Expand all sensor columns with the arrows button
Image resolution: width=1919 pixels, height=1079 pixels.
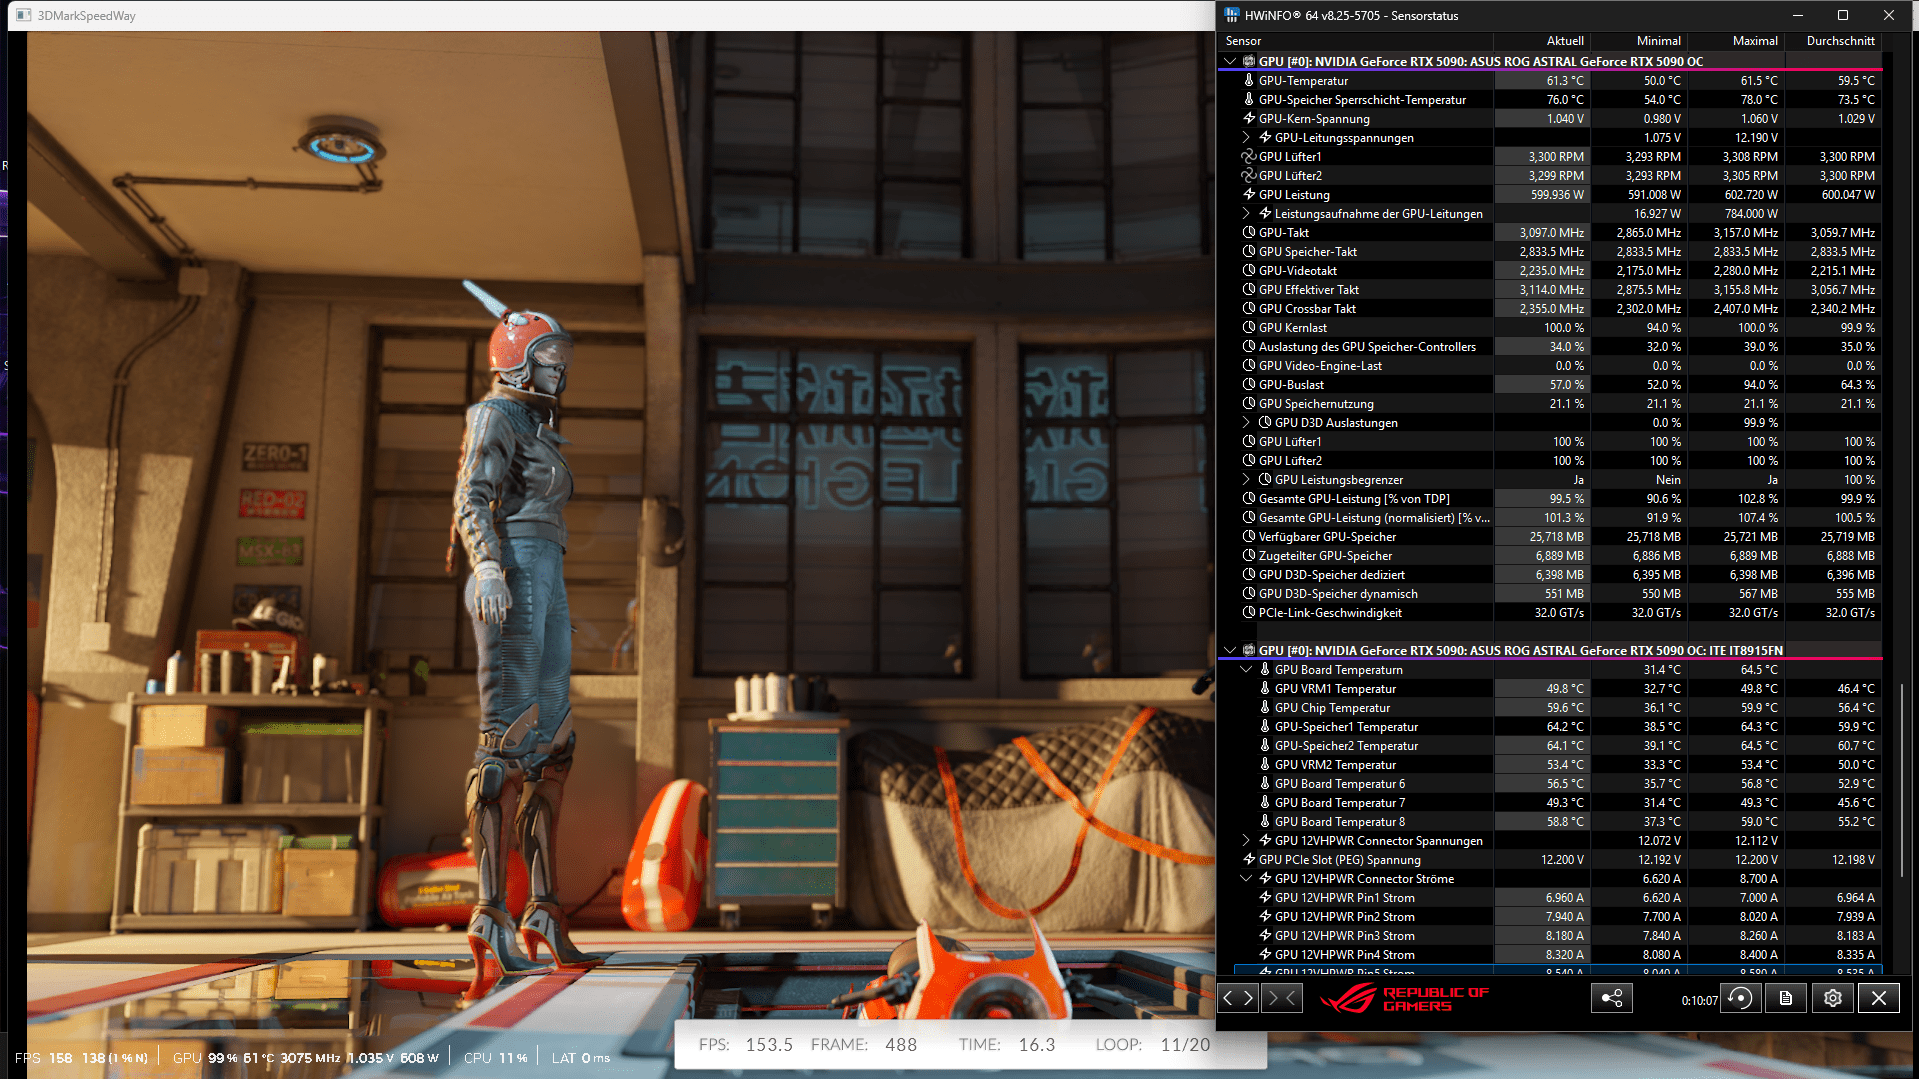[x=1238, y=998]
